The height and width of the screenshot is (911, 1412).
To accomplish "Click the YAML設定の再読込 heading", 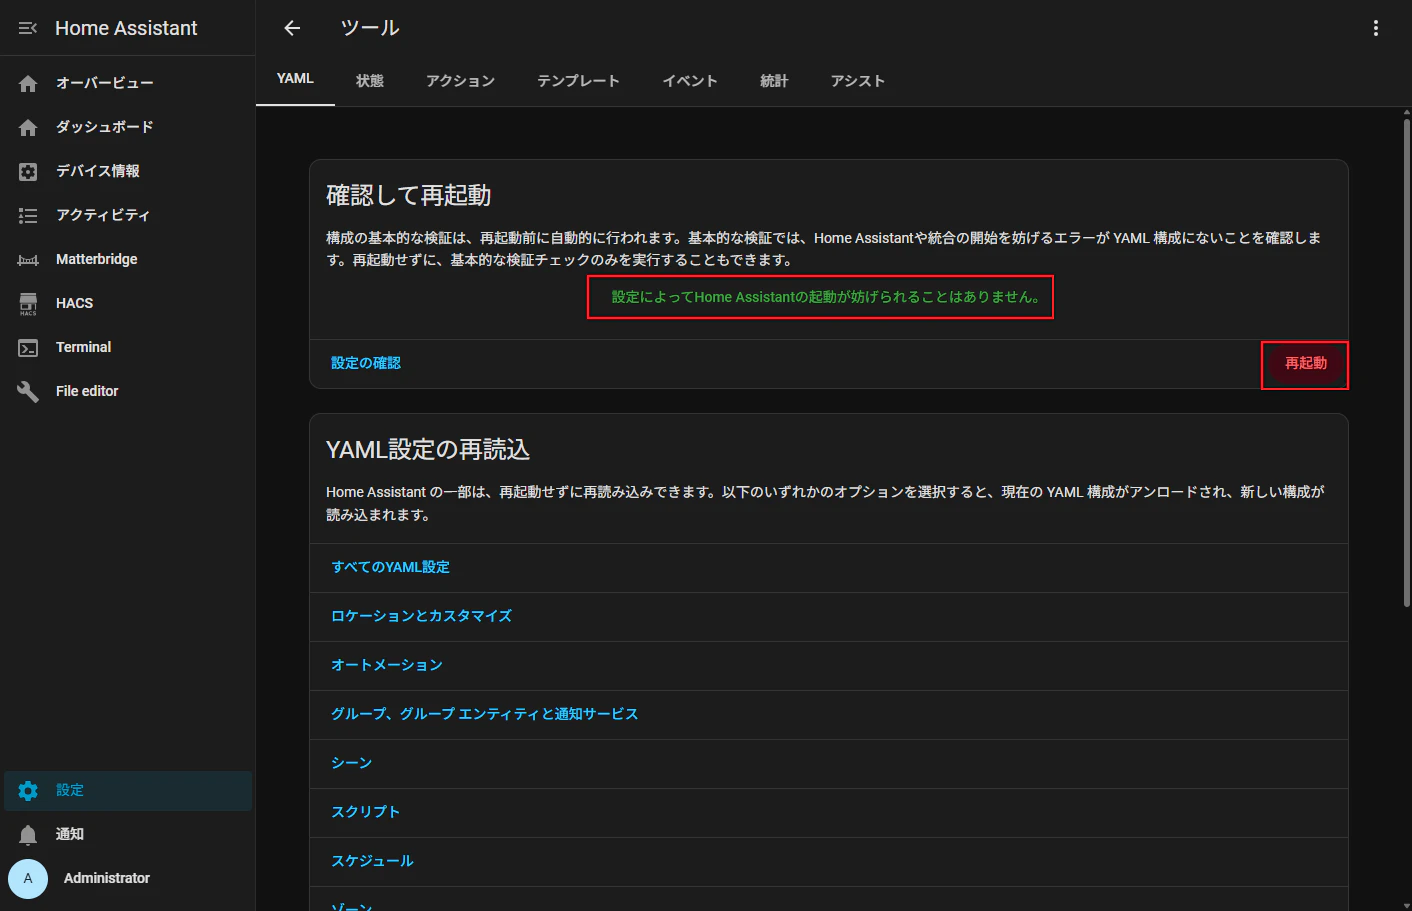I will [x=428, y=450].
